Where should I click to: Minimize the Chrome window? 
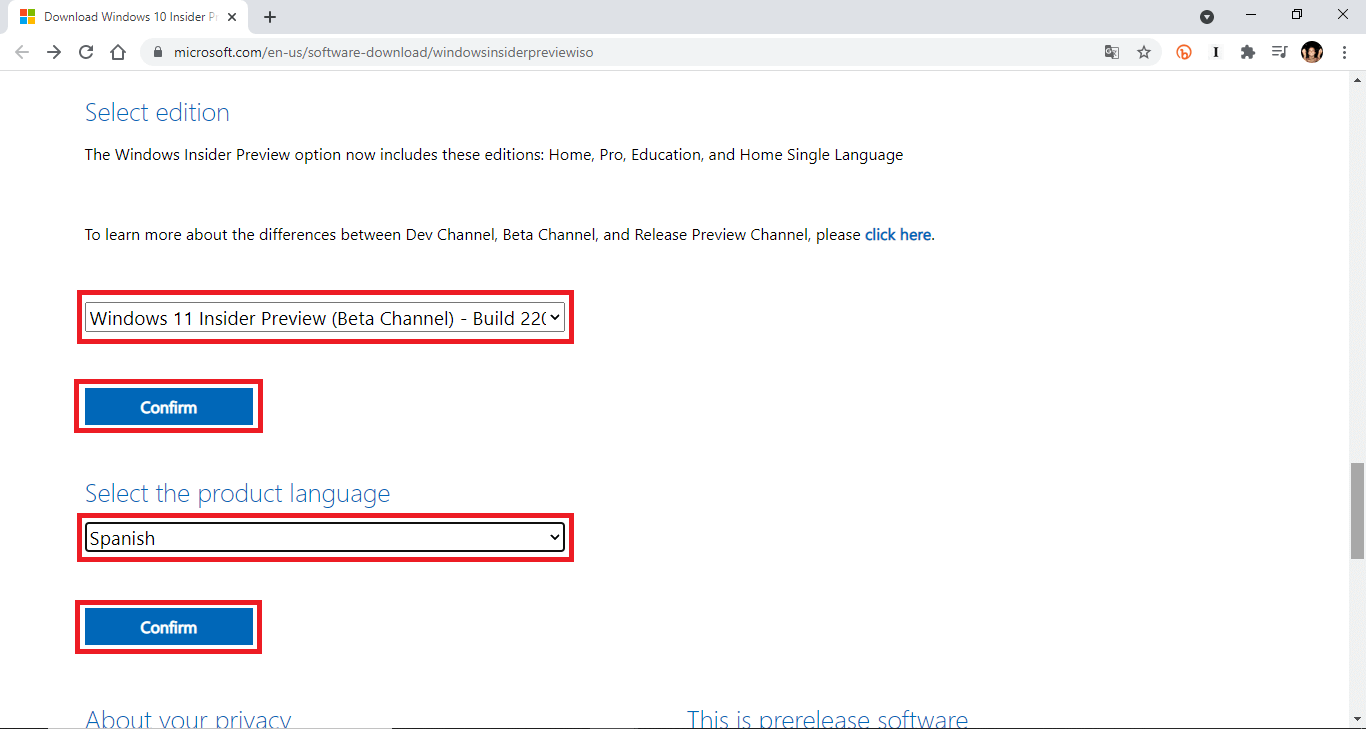(1250, 15)
